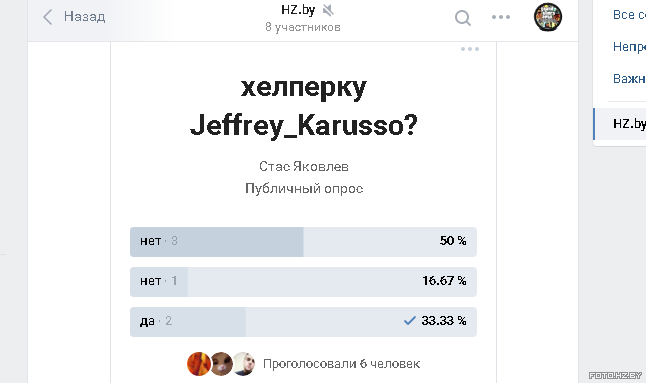Screen dimensions: 646x383
Task: Open the HZ.by chat avatar
Action: [x=548, y=17]
